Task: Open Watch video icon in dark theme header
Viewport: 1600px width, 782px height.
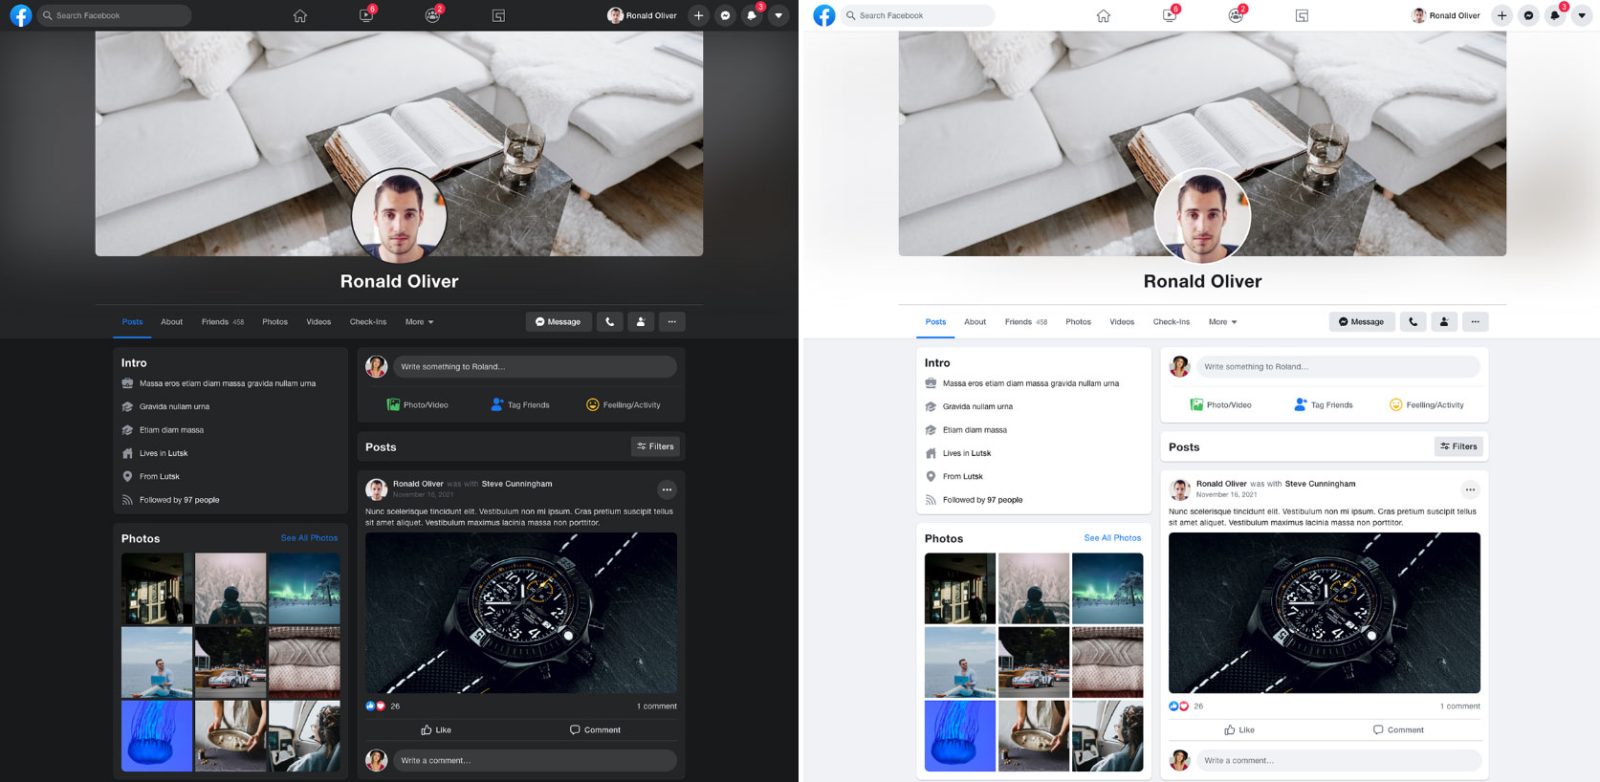Action: [x=366, y=15]
